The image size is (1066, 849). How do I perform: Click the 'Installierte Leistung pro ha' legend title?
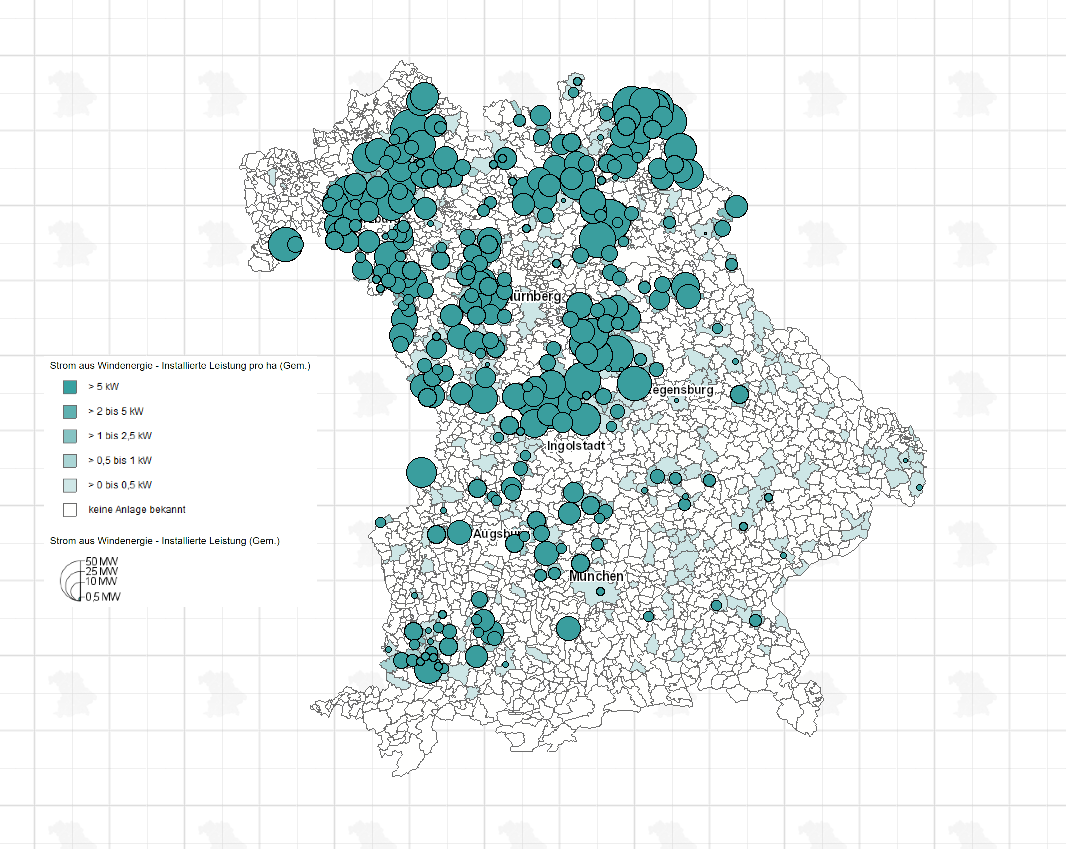[x=173, y=367]
